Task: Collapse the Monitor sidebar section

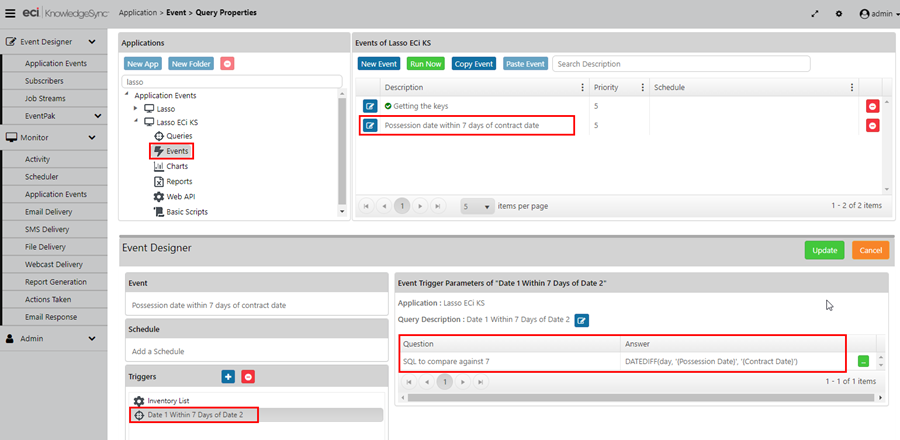Action: (x=92, y=138)
